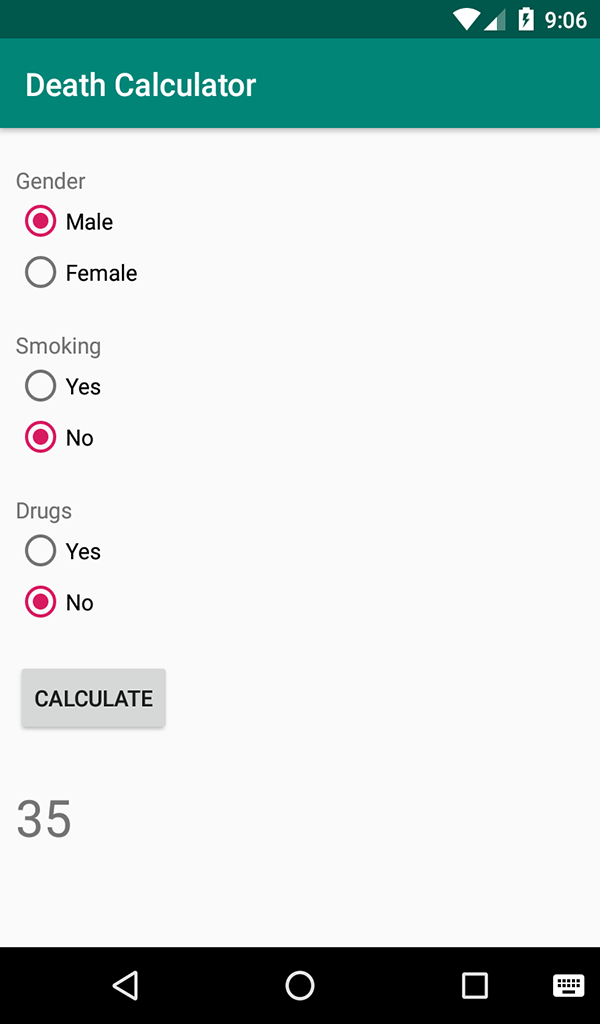Tap the Gender section label
The height and width of the screenshot is (1024, 600).
(x=50, y=181)
